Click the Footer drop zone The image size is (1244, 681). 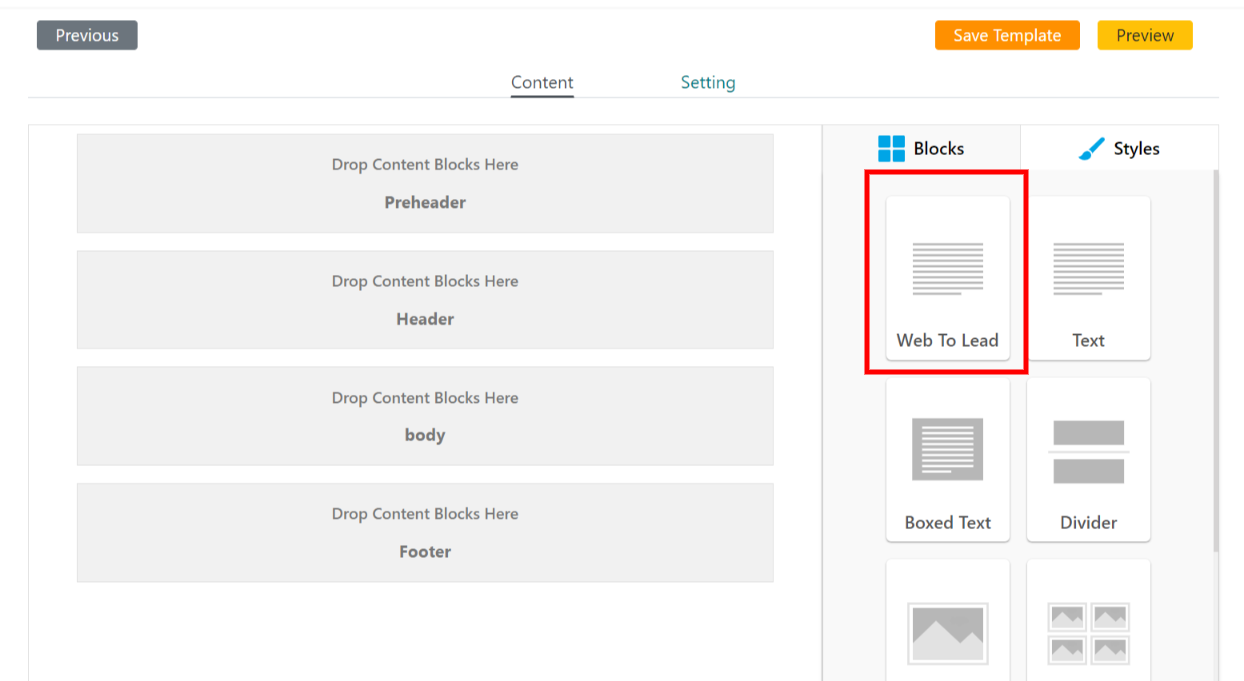coord(425,532)
